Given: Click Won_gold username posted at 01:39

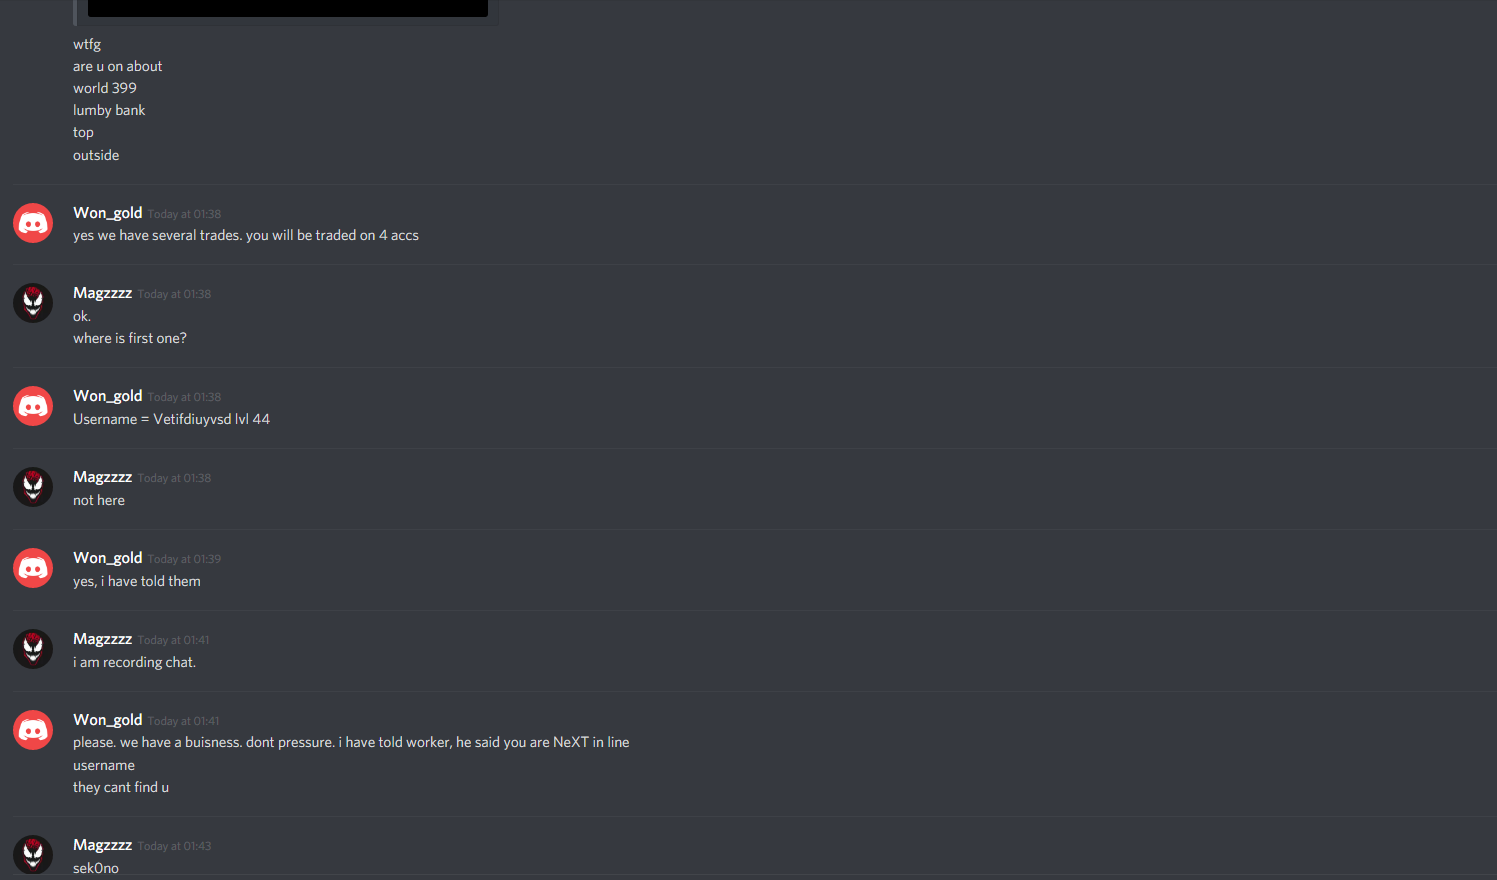Looking at the screenshot, I should (x=108, y=558).
